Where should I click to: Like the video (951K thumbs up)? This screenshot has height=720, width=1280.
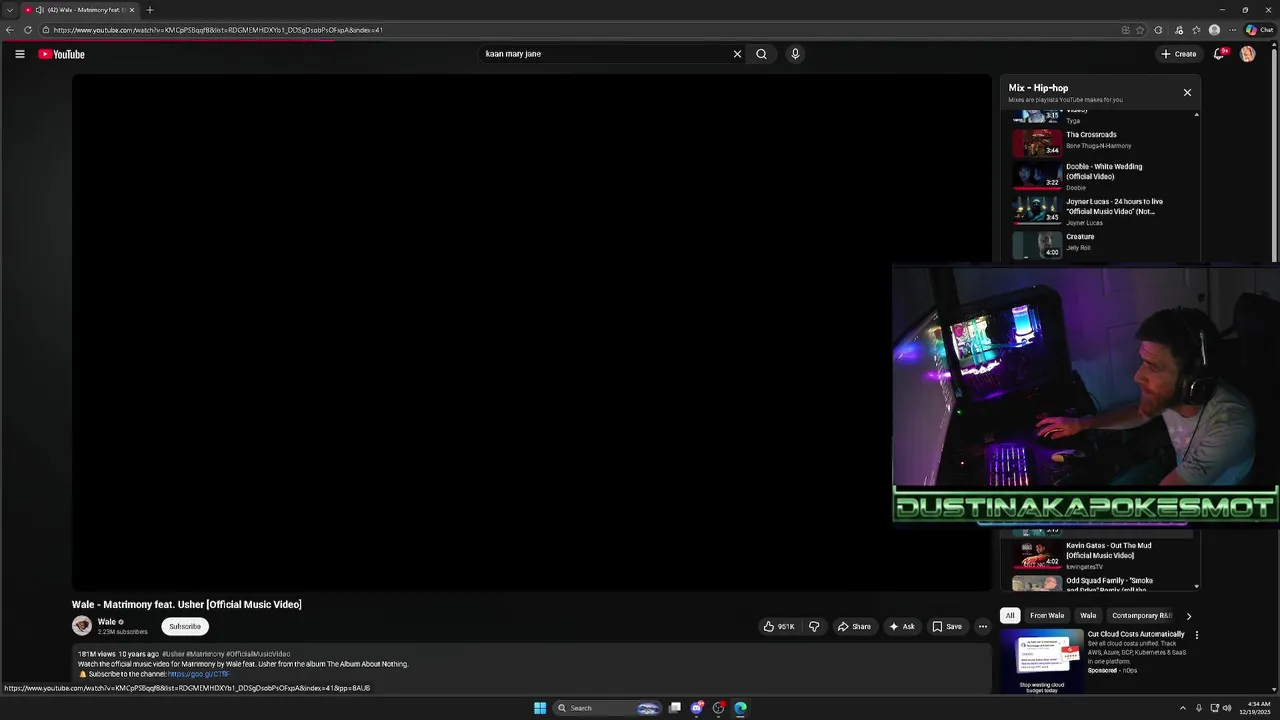click(779, 627)
